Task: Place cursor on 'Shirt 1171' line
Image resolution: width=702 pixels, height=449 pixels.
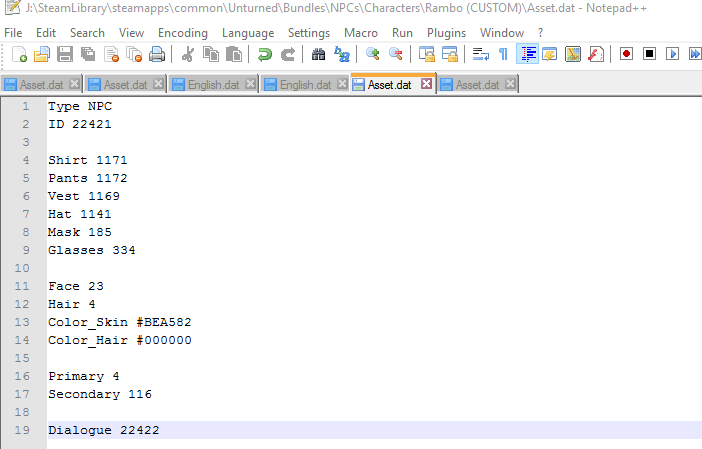Action: 88,160
